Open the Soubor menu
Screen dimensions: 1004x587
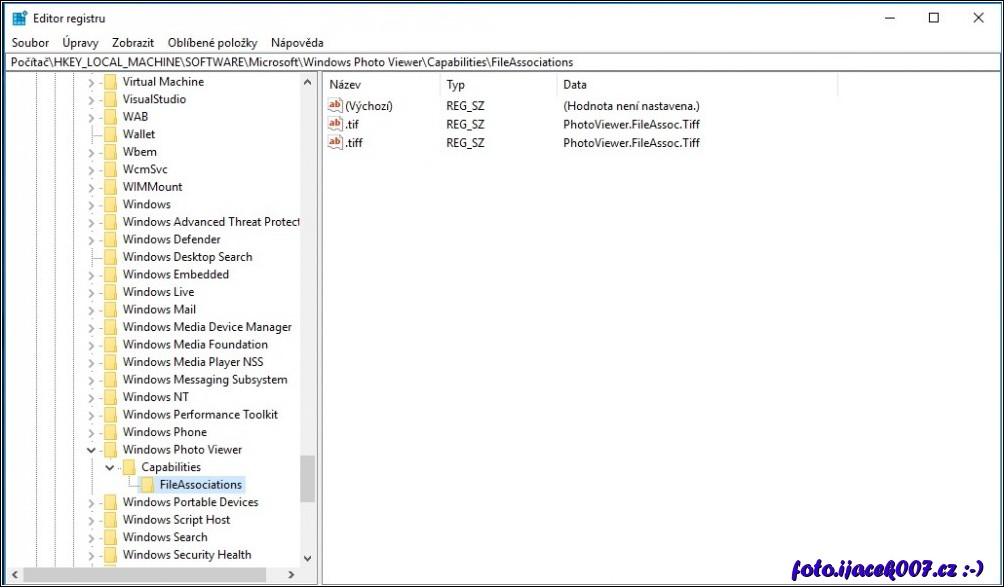click(x=30, y=43)
